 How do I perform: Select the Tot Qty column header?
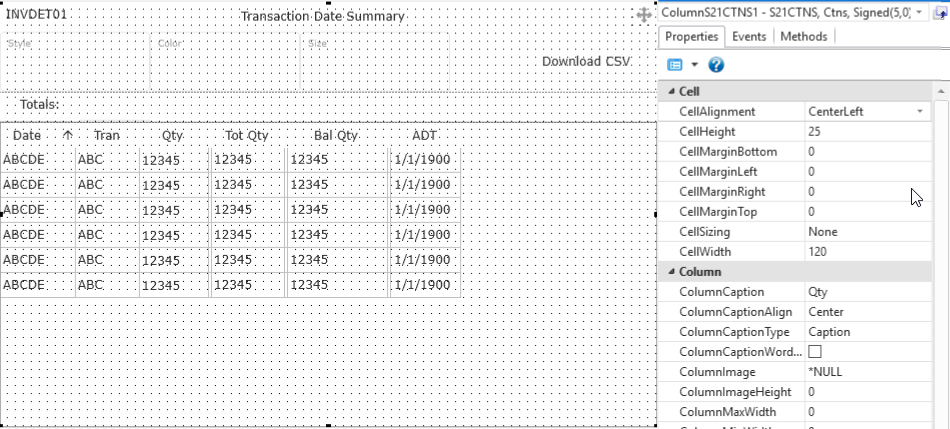pos(247,135)
